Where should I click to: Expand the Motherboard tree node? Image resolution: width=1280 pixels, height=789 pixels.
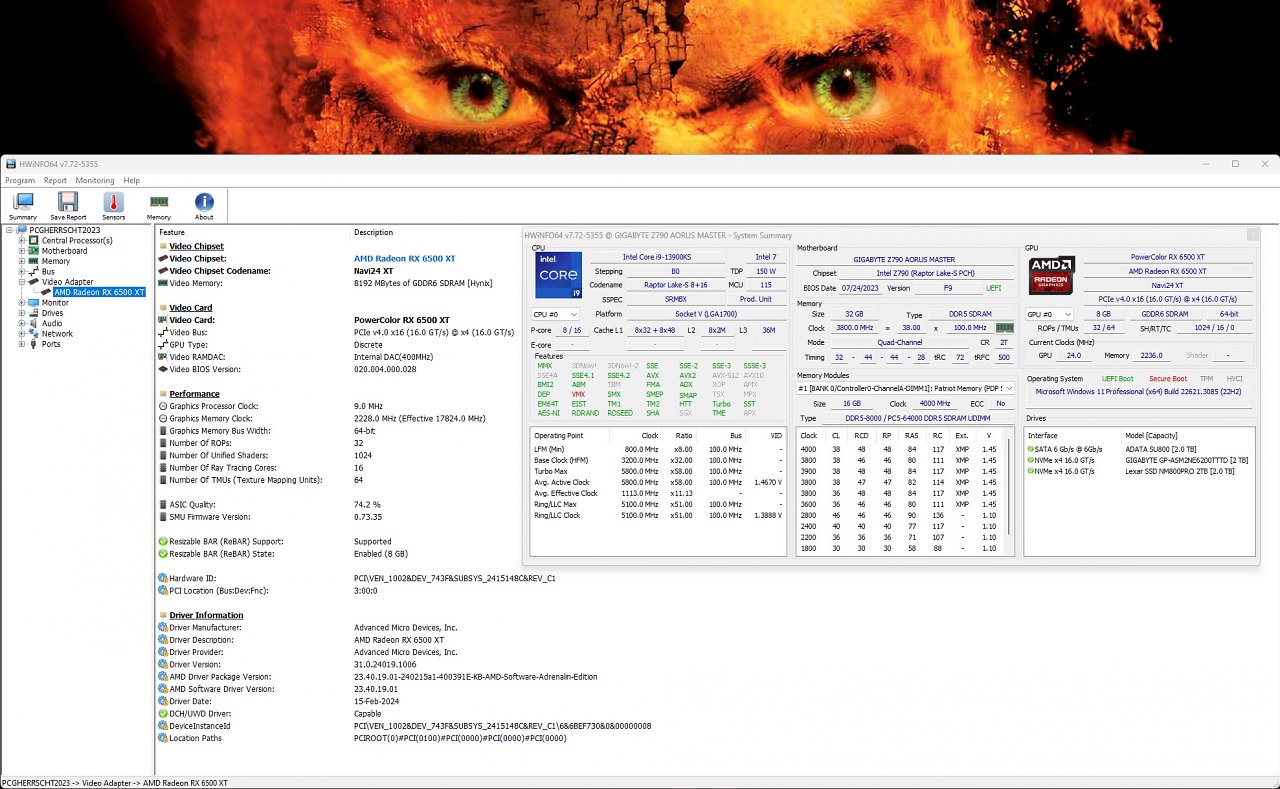pos(22,251)
